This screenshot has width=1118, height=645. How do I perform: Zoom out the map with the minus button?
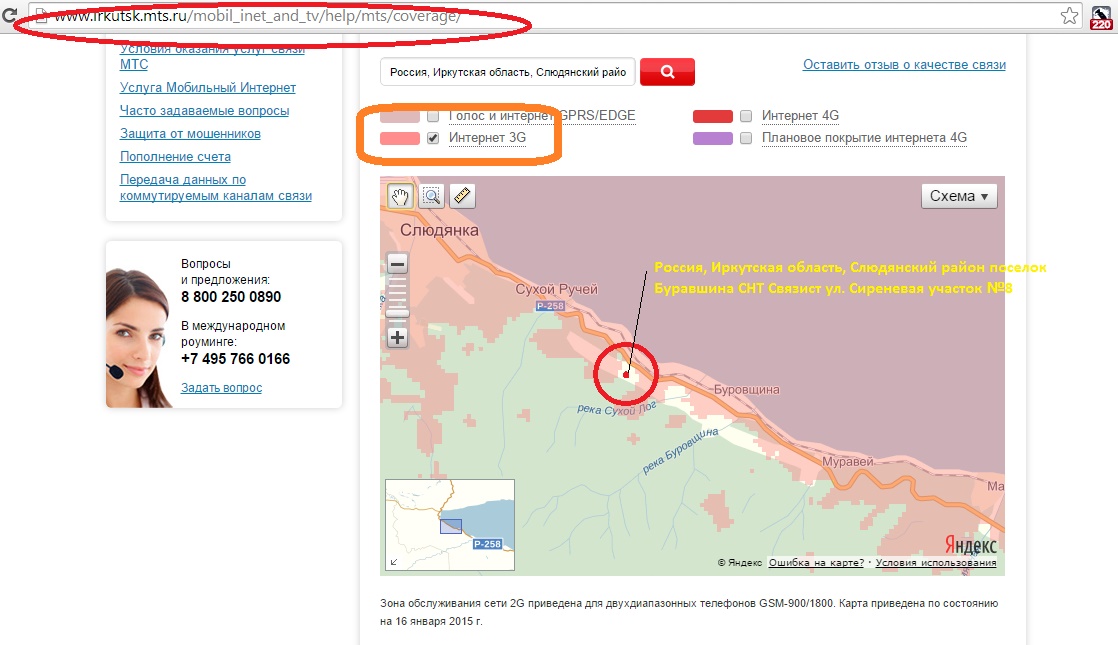point(397,264)
